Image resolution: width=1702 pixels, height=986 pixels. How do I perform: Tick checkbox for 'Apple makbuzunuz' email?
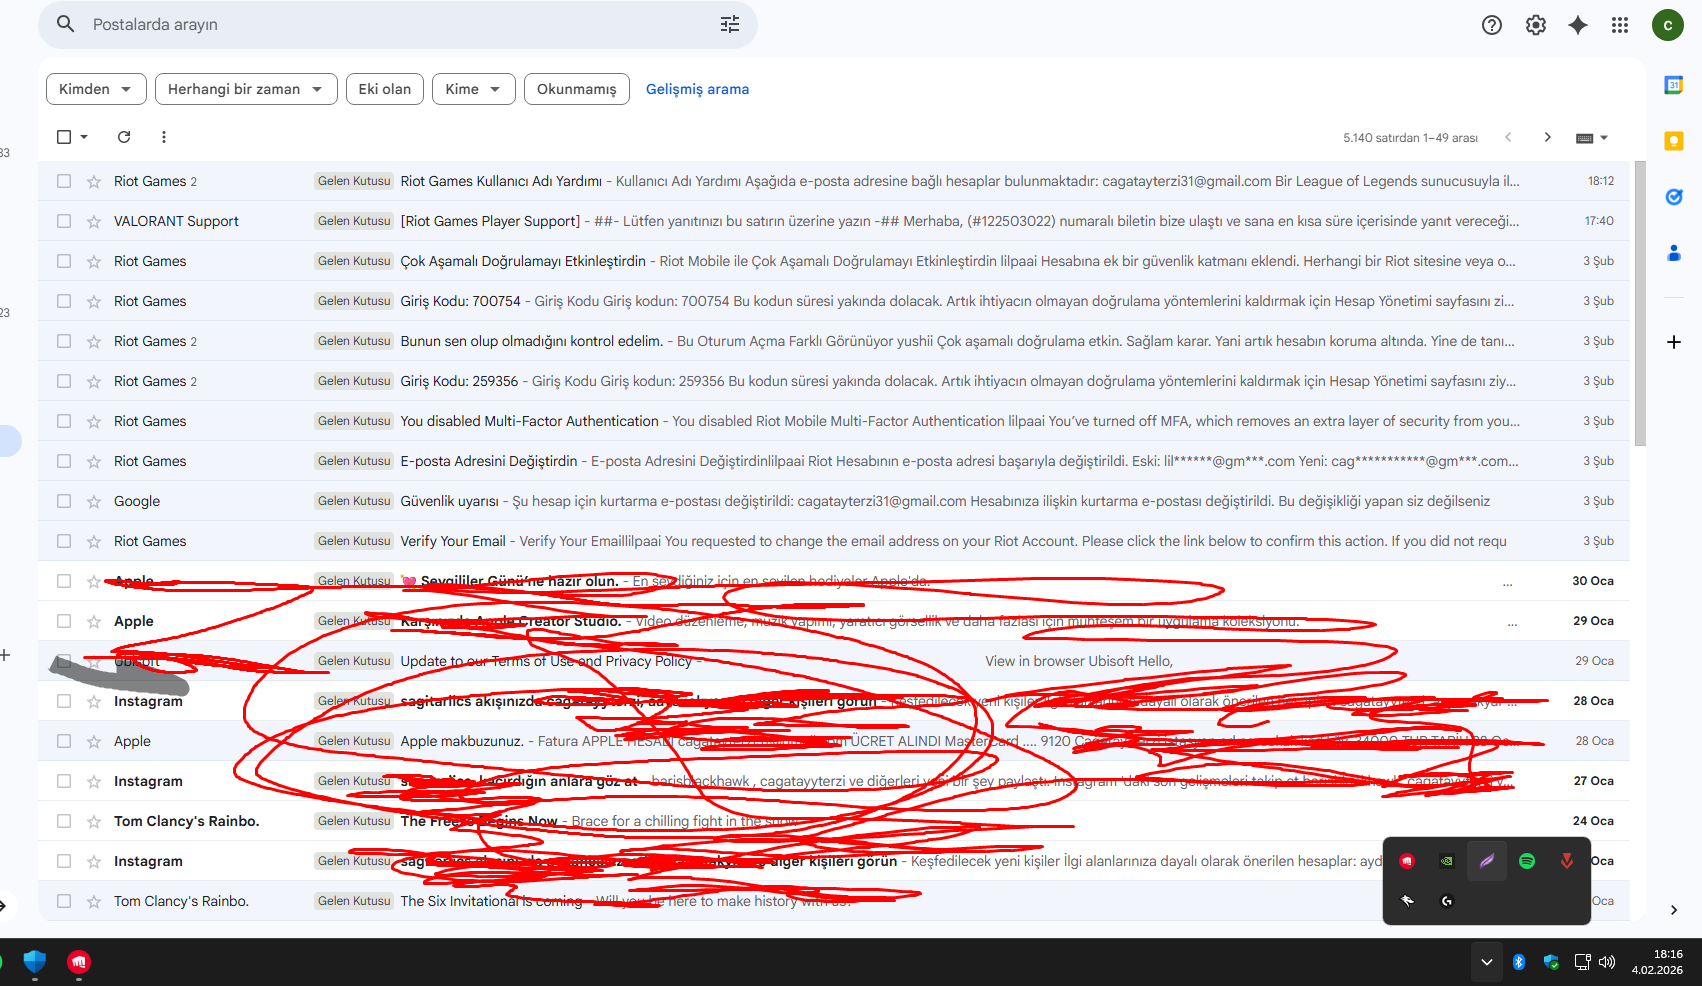[x=64, y=741]
